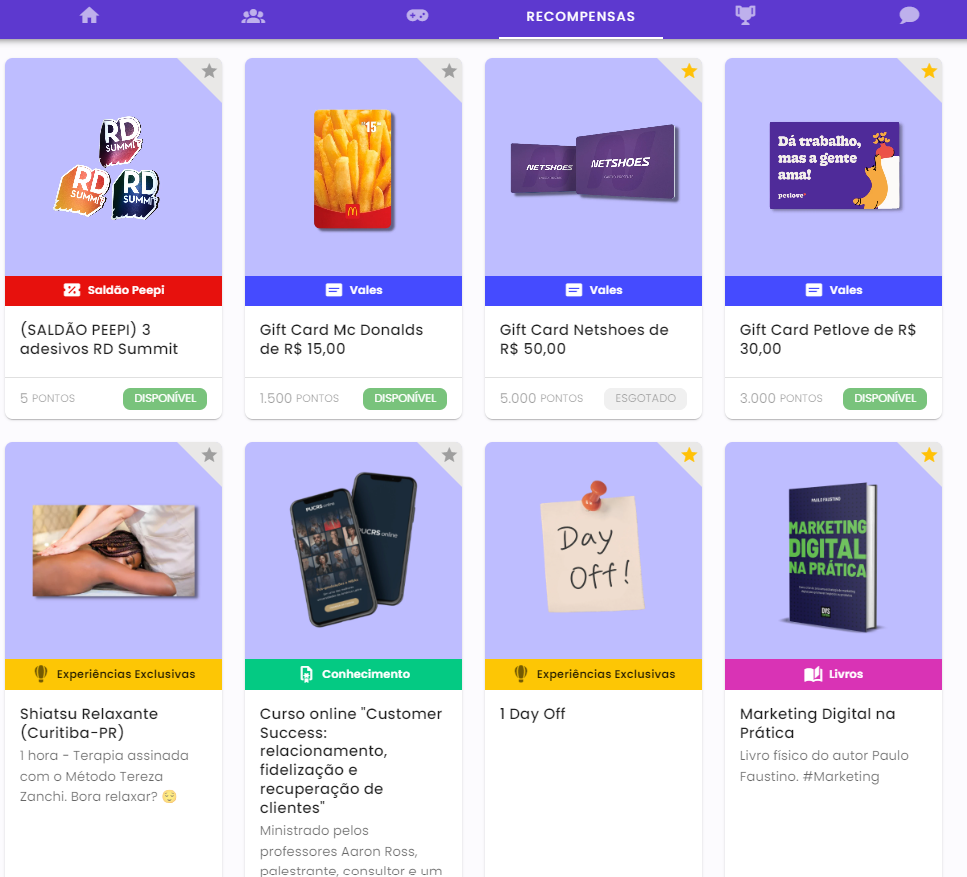Screen dimensions: 967x877
Task: Click DISPONÍVEL button for Mc Donalds card
Action: click(405, 398)
